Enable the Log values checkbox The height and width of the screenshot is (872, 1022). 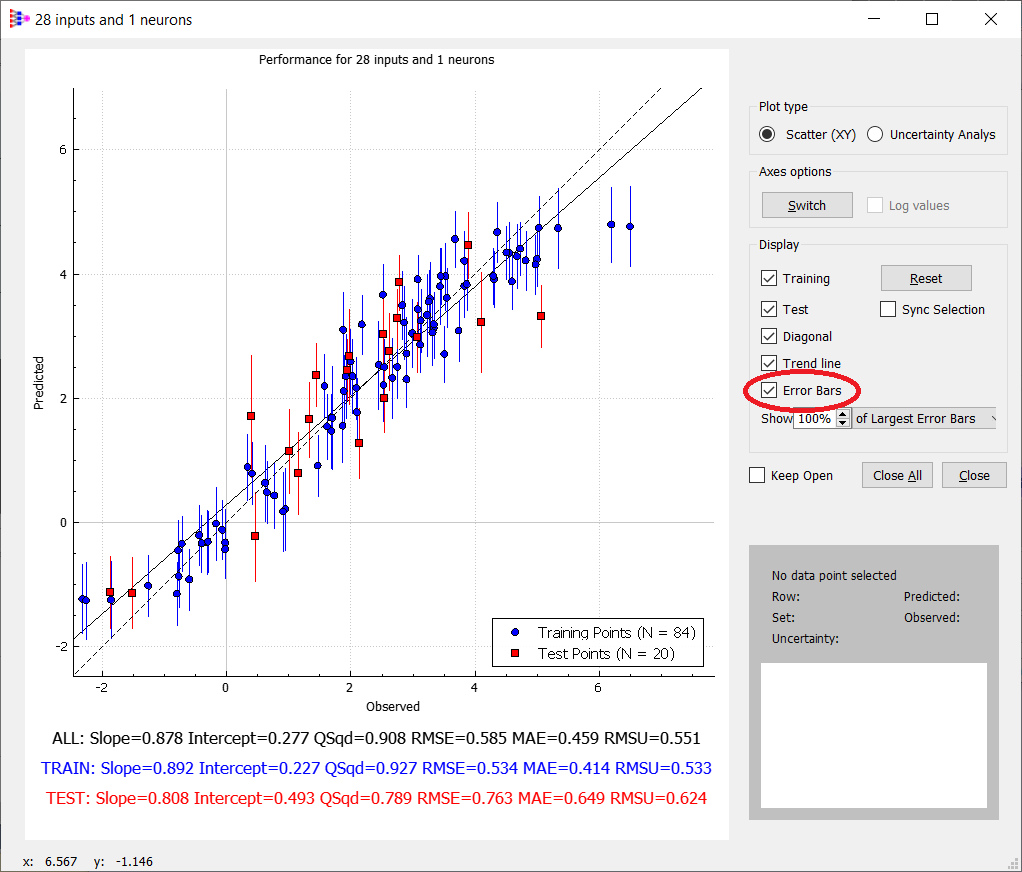point(875,205)
